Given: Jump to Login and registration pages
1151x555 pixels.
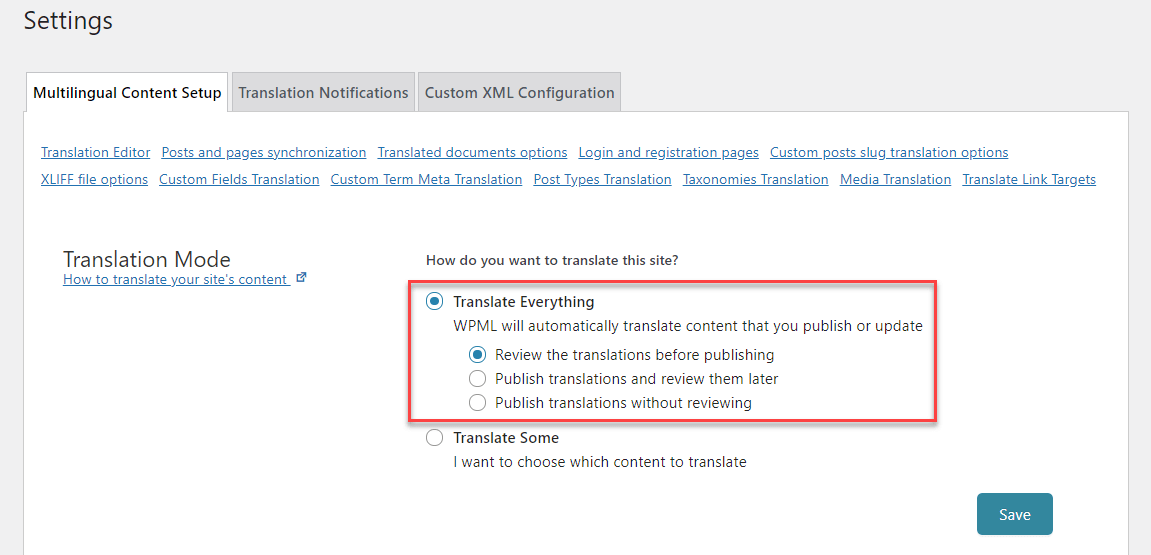Looking at the screenshot, I should coord(668,153).
